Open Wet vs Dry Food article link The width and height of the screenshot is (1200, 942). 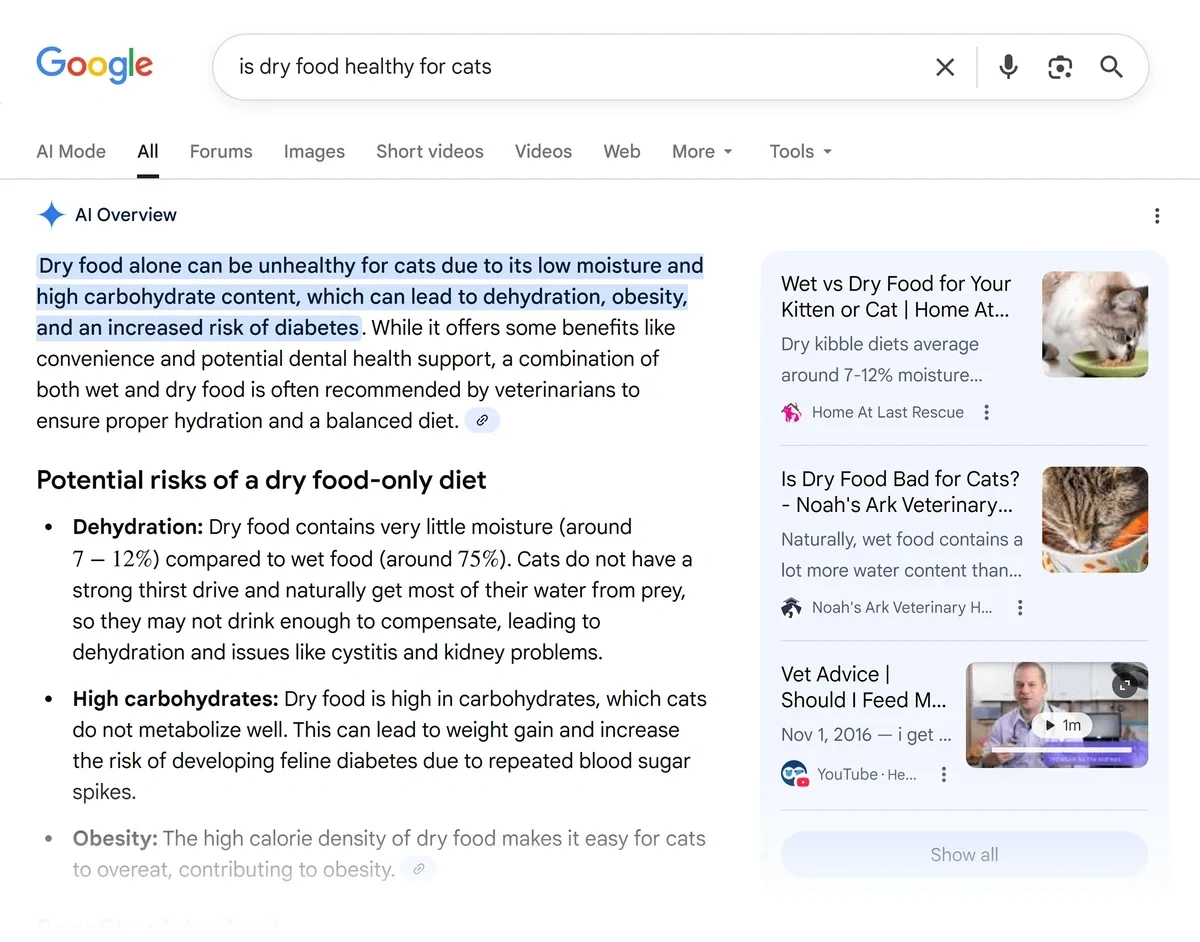[896, 296]
